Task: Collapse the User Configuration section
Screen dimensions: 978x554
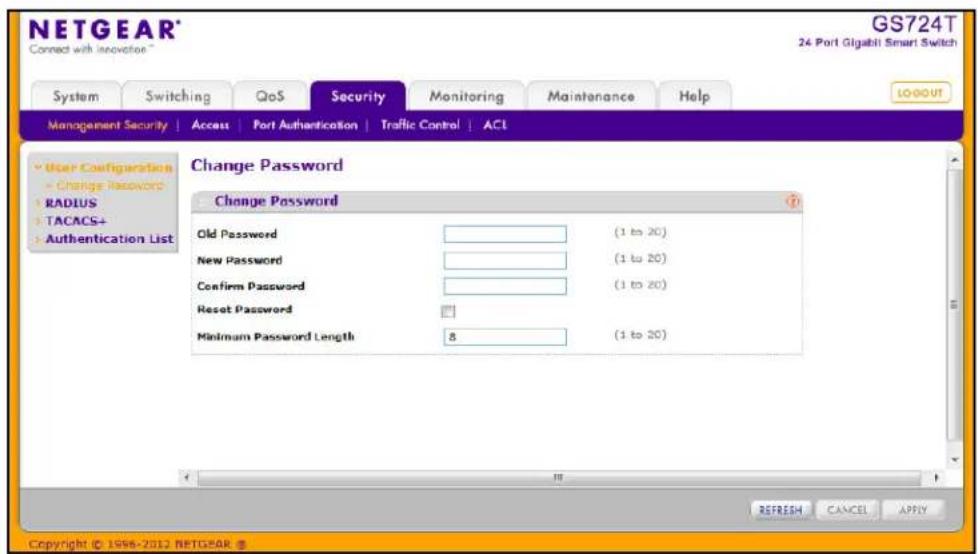Action: tap(104, 168)
